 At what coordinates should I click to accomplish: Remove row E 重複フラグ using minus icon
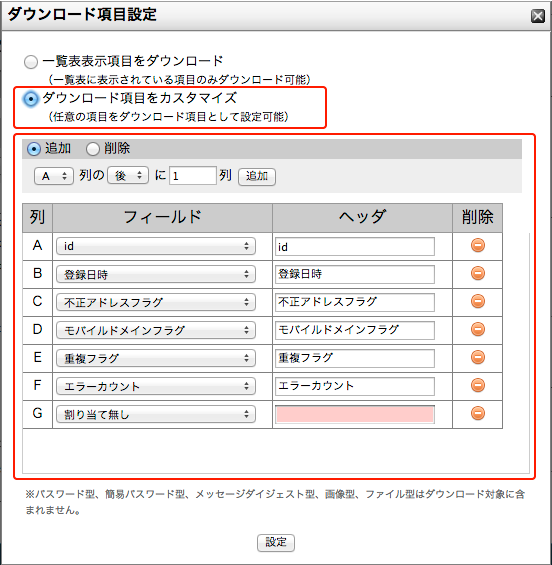(x=478, y=357)
